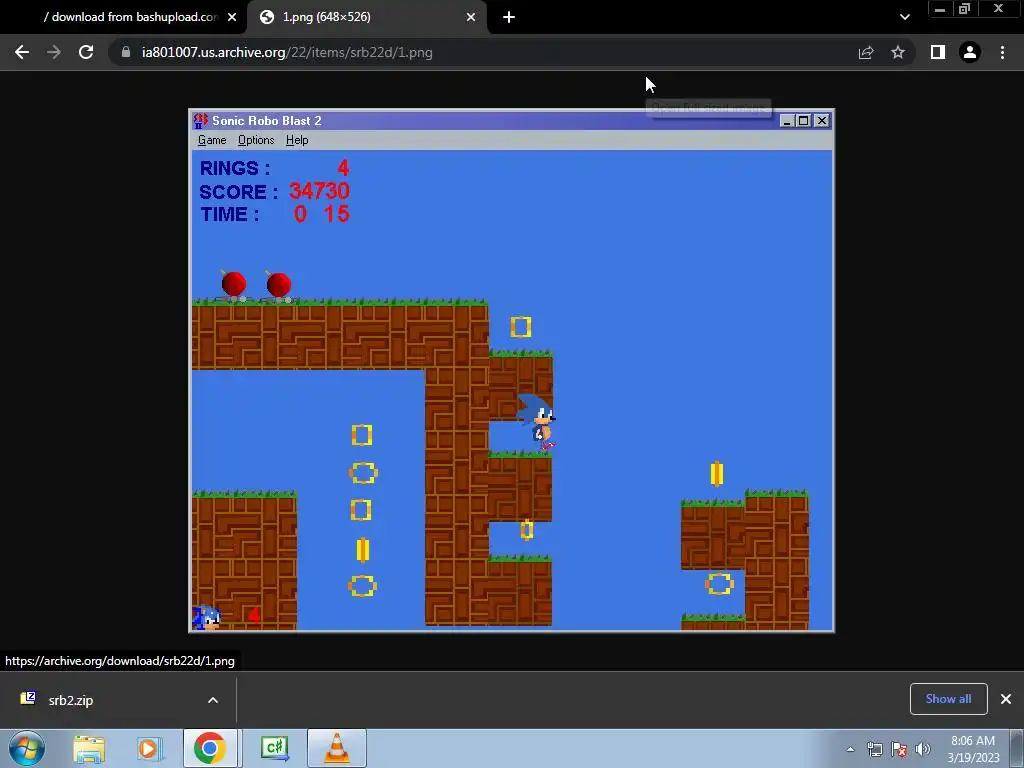This screenshot has width=1024, height=768.
Task: Open the browser side panel
Action: 938,52
